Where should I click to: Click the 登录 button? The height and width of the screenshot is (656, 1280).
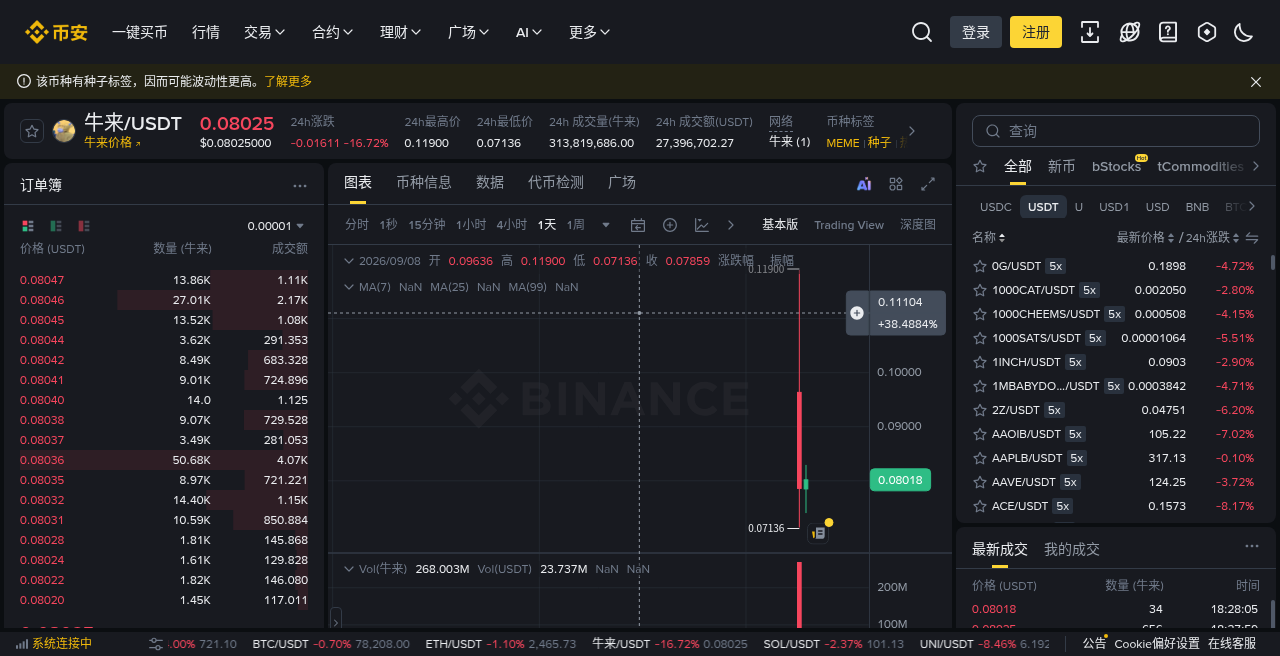tap(976, 32)
